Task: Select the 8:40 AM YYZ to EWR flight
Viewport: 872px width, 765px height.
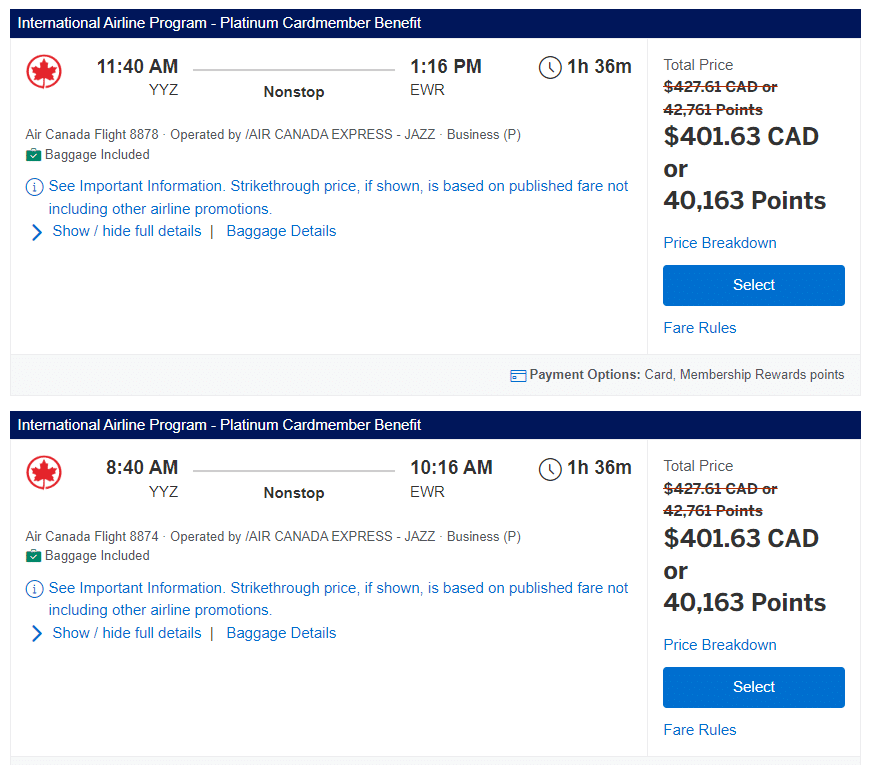Action: (753, 687)
